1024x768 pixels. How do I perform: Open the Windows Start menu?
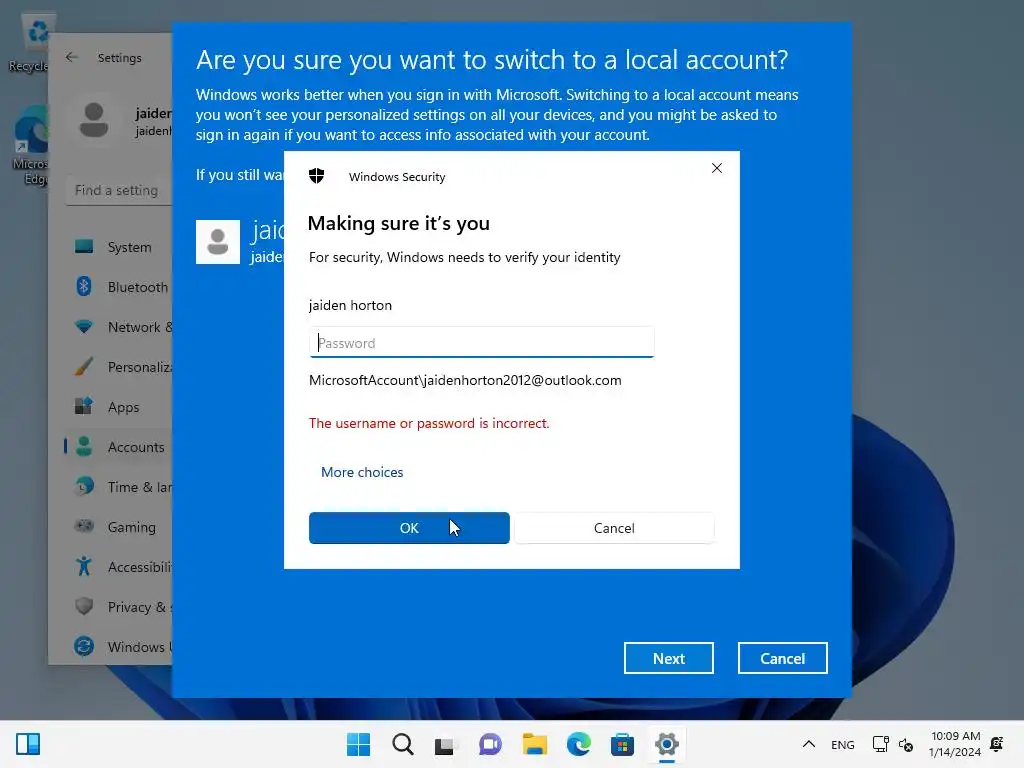(x=358, y=744)
